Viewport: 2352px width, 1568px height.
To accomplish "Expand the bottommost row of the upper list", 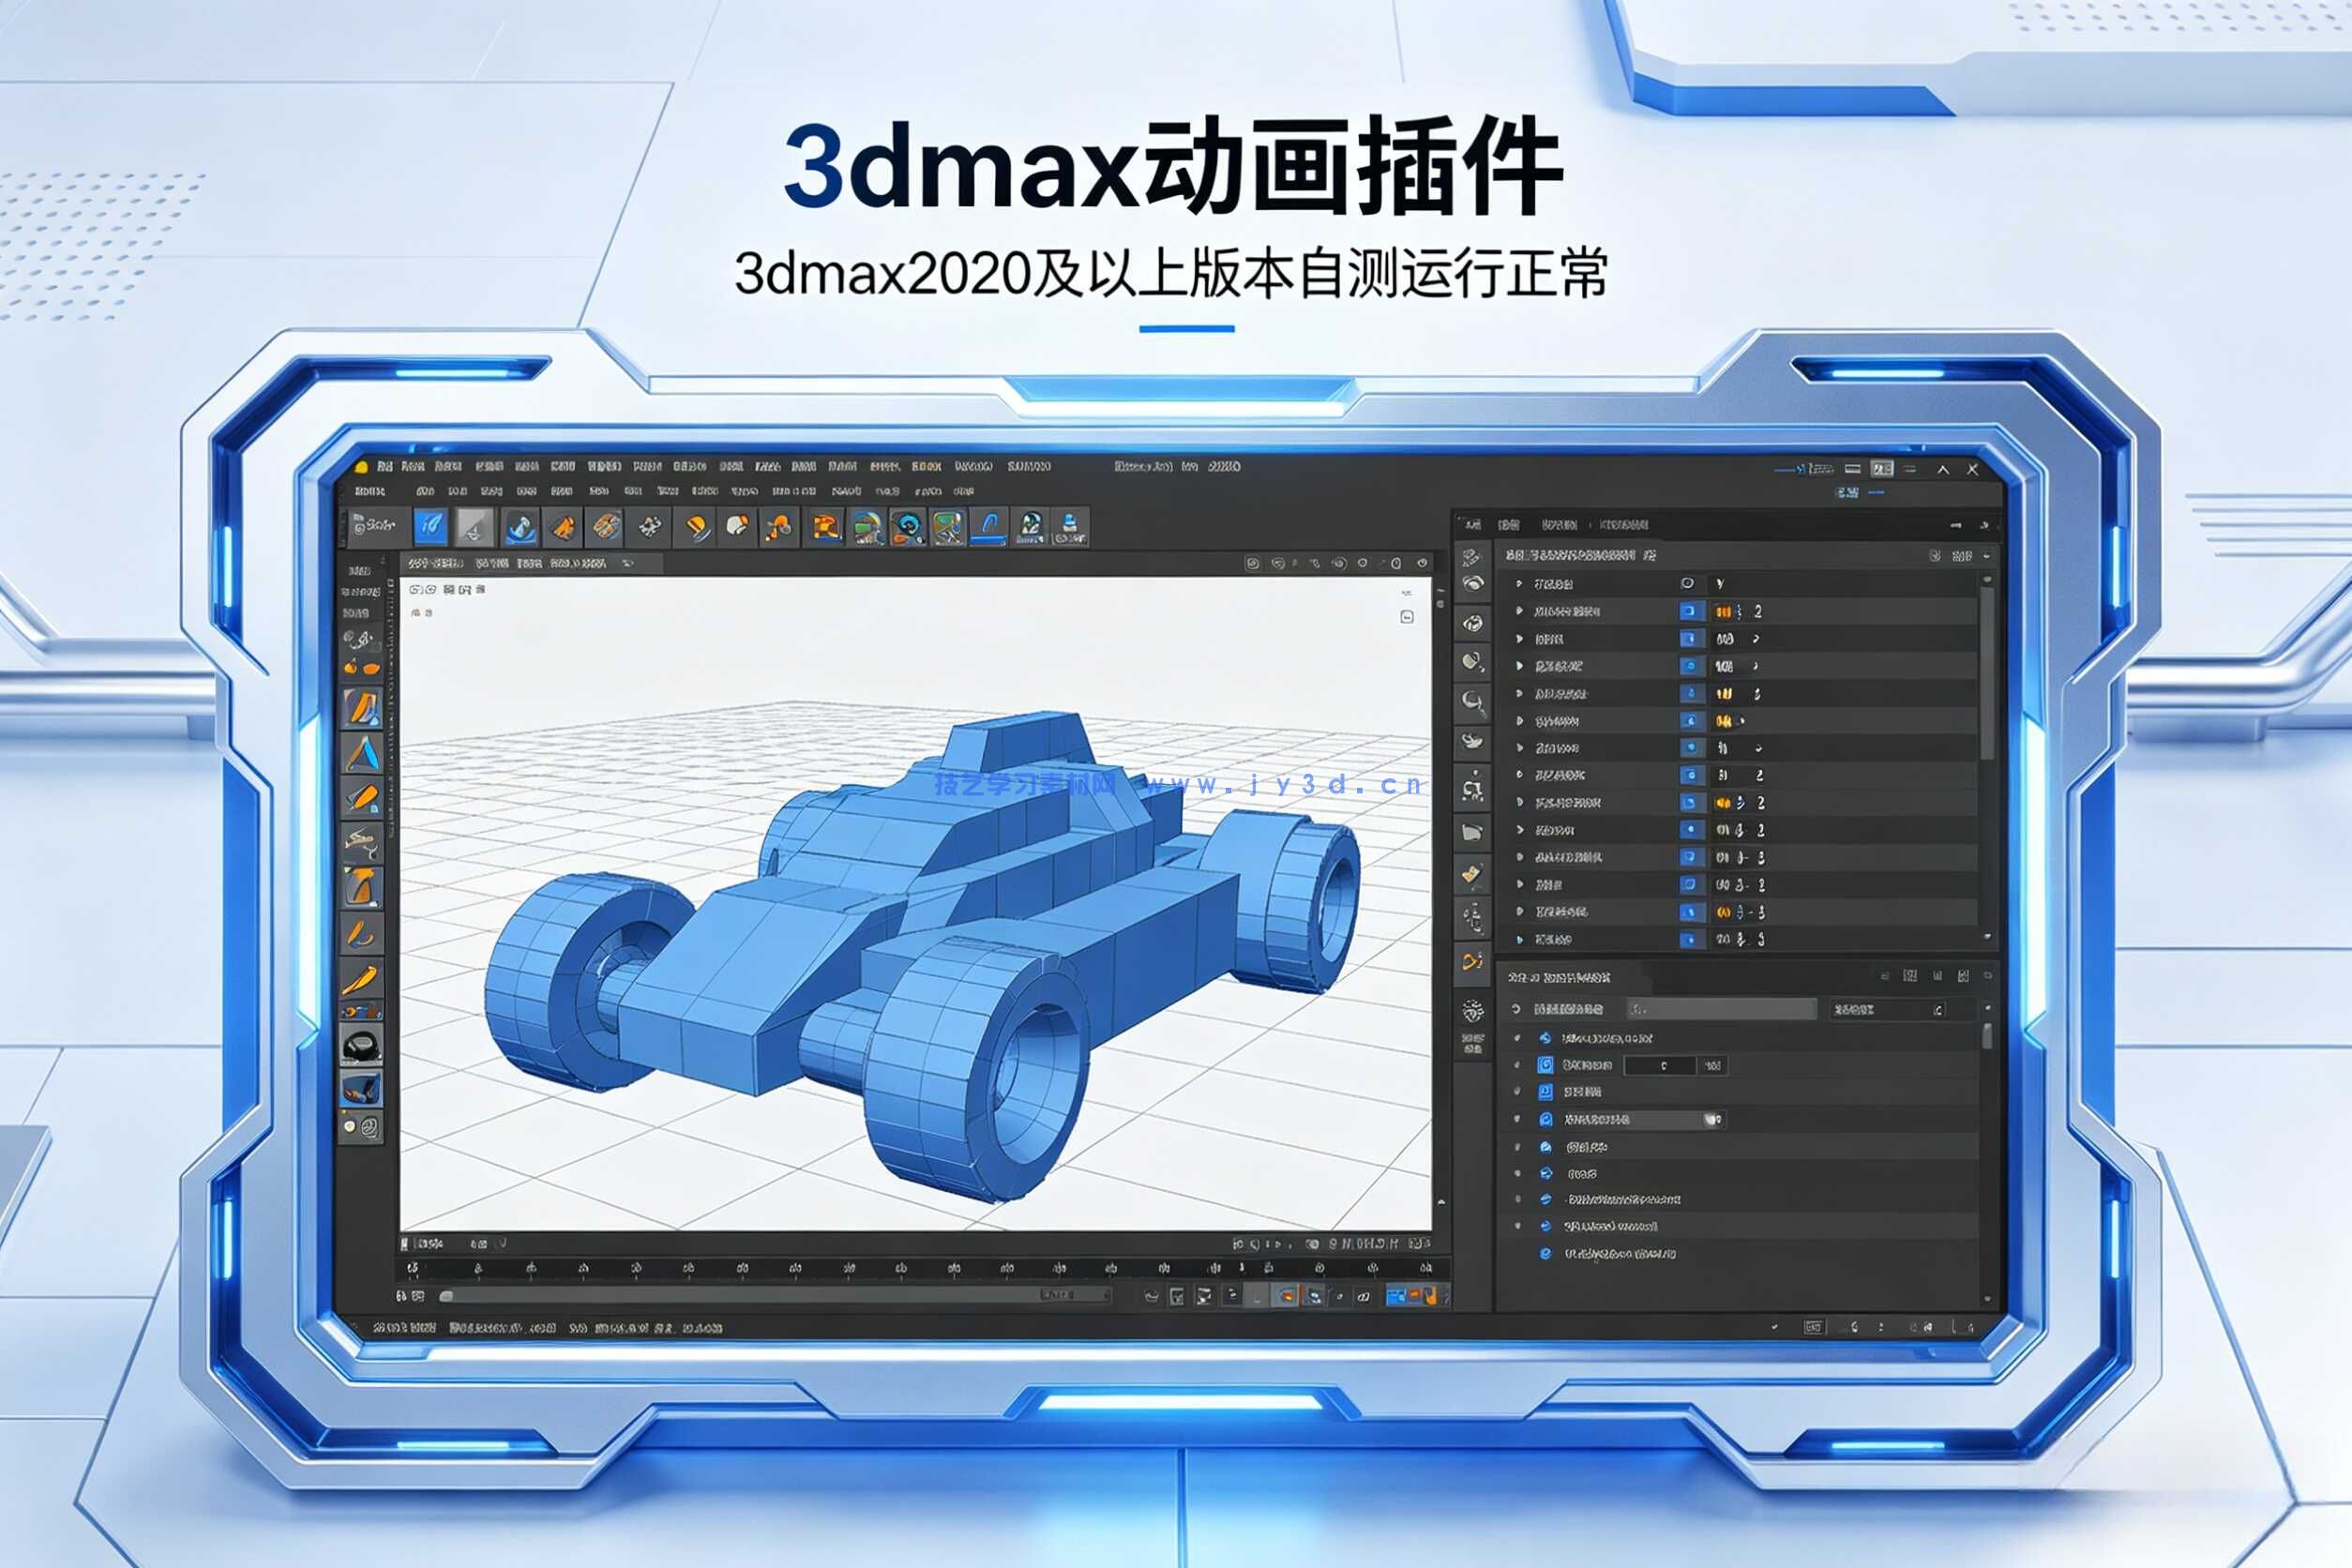I will (1520, 939).
